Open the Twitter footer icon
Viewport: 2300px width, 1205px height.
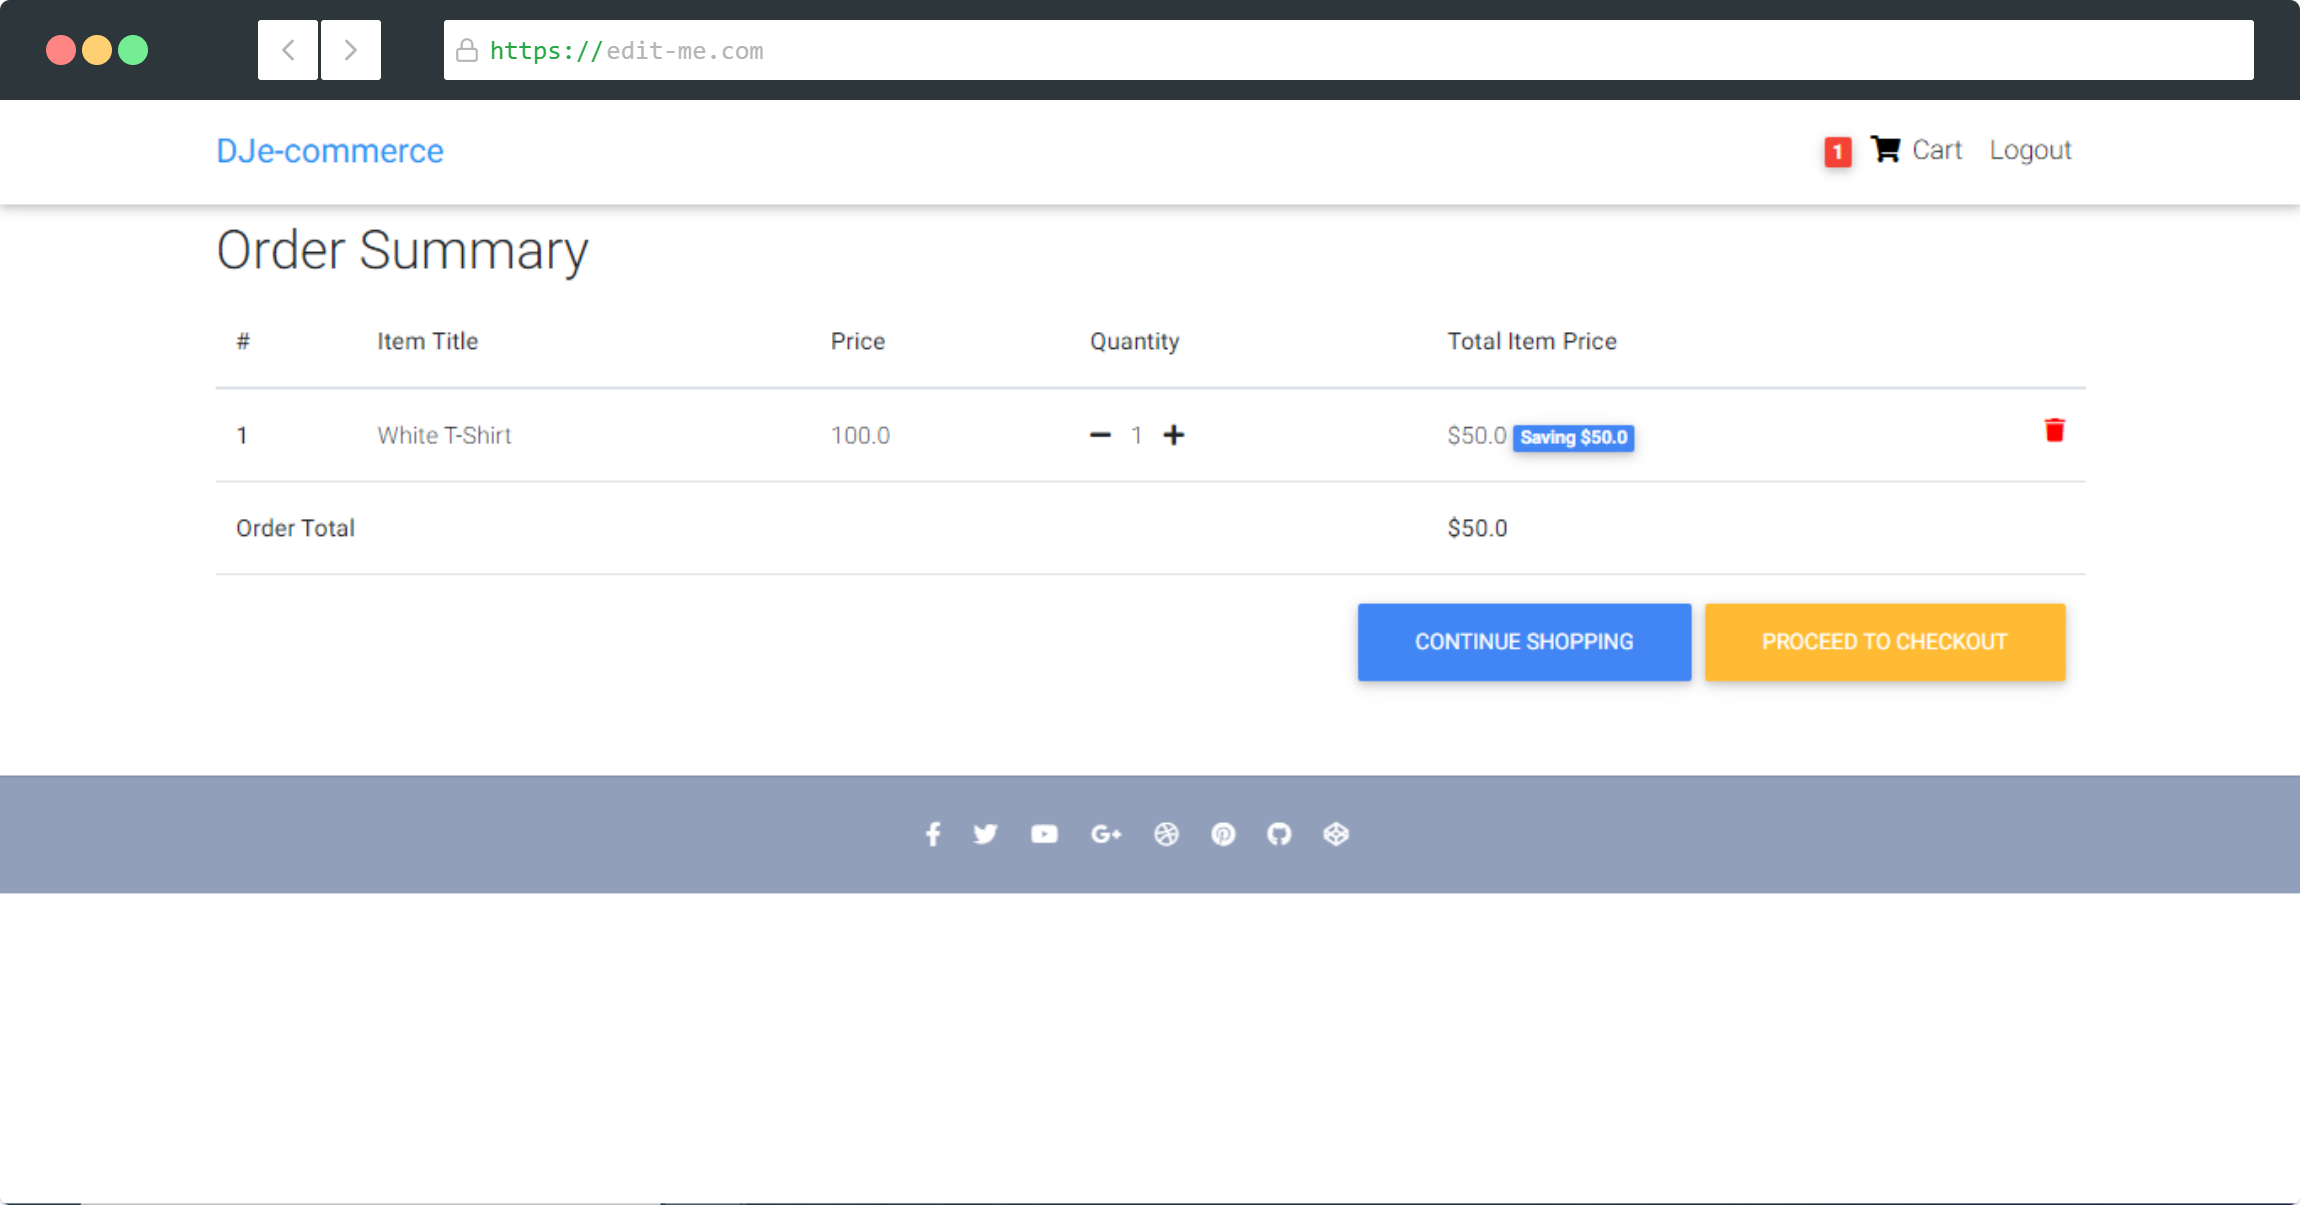point(985,834)
